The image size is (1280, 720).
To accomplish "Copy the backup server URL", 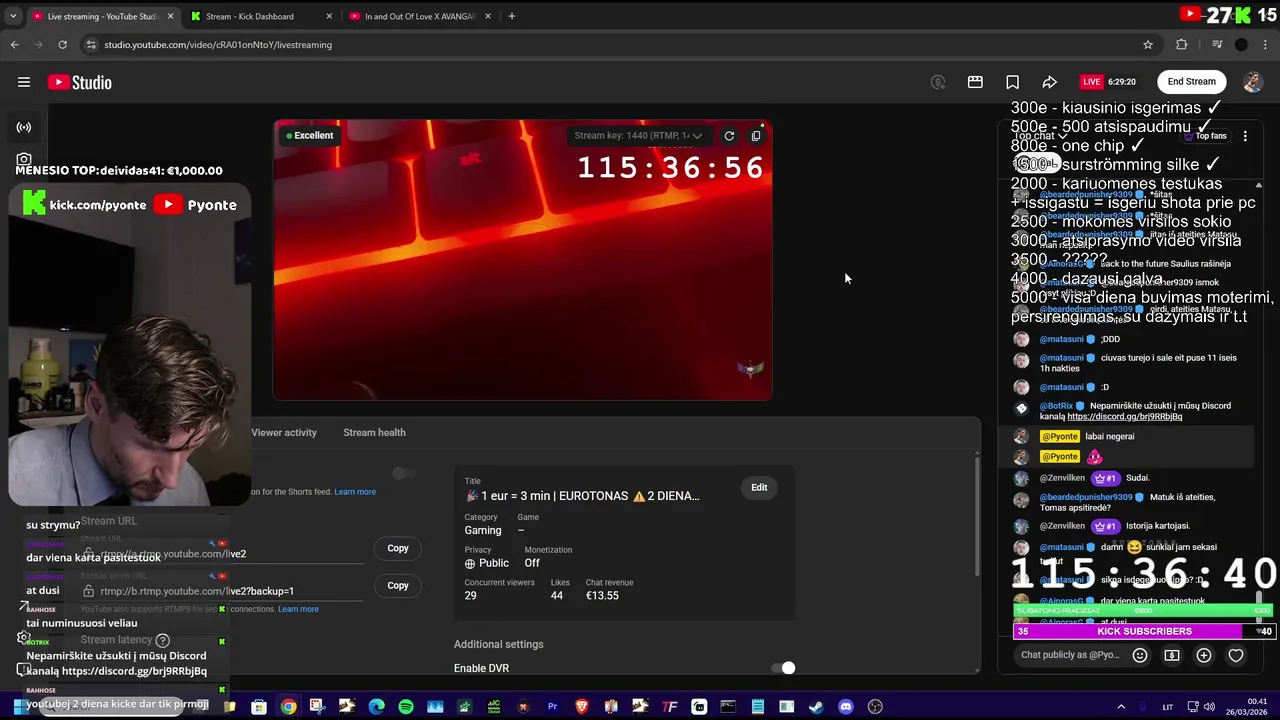I will (398, 585).
